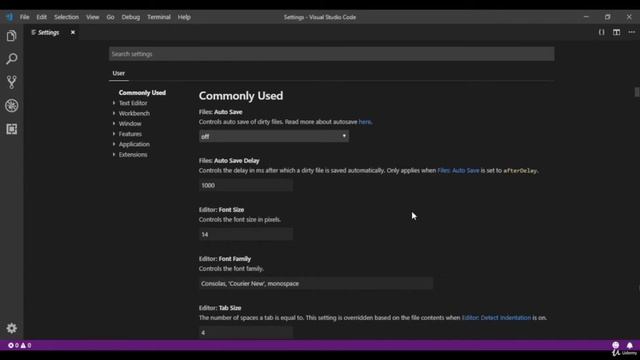Open the Edit menu
Viewport: 640px width, 360px height.
(42, 17)
